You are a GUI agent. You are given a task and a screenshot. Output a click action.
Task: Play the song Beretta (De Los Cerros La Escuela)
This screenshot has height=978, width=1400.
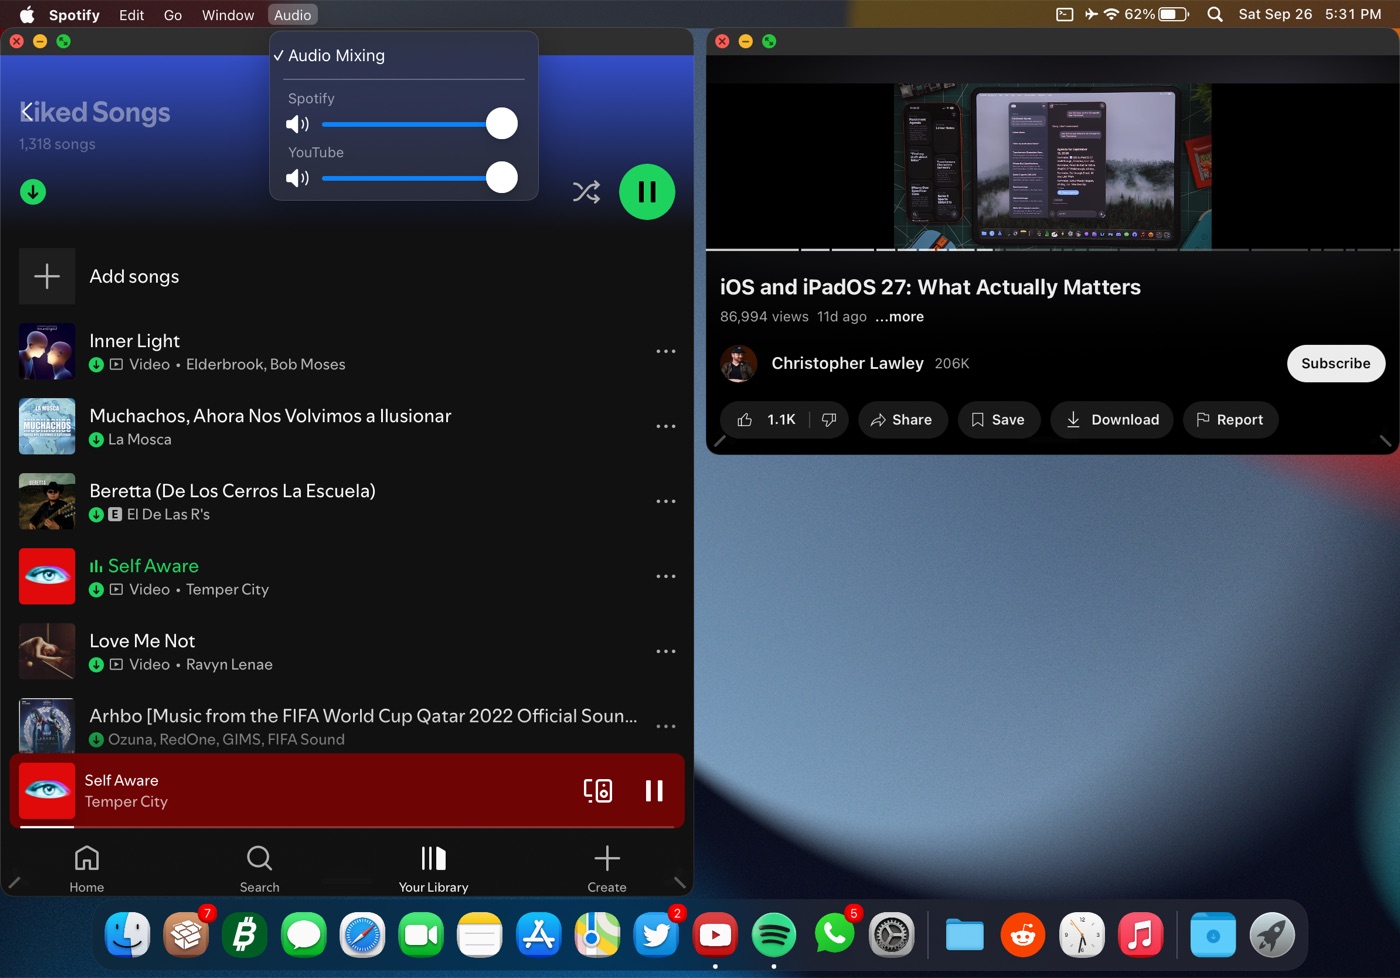[x=232, y=491]
